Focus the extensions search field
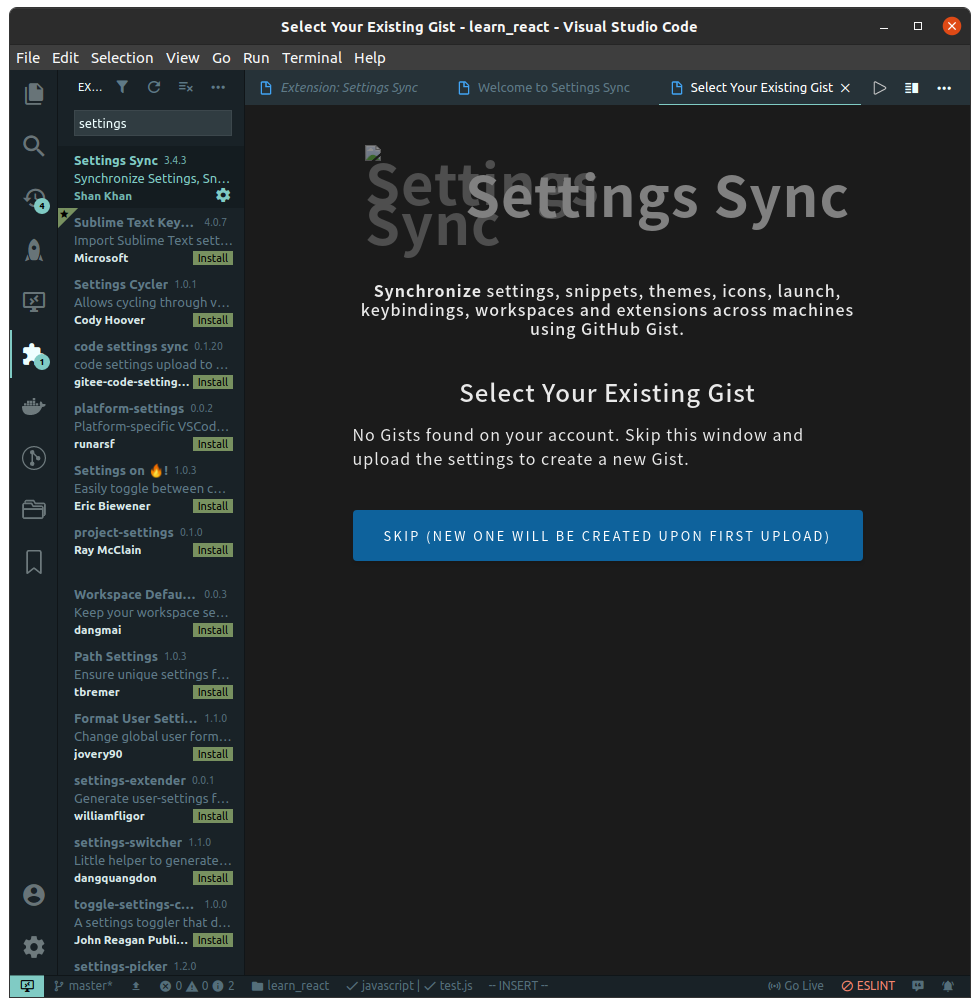This screenshot has width=980, height=1007. 153,123
